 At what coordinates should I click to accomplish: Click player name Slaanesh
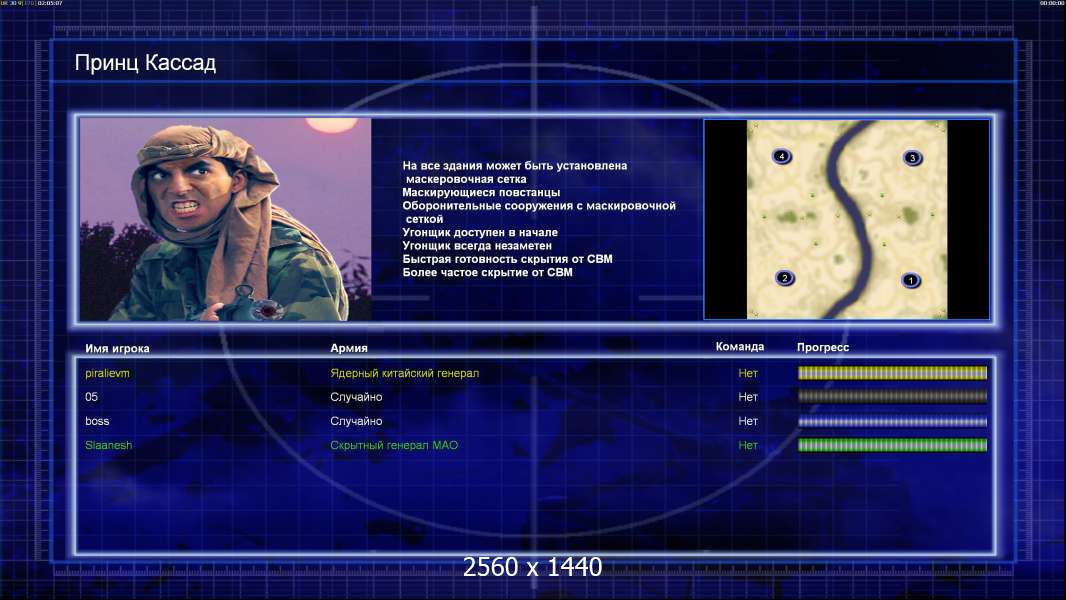point(109,445)
